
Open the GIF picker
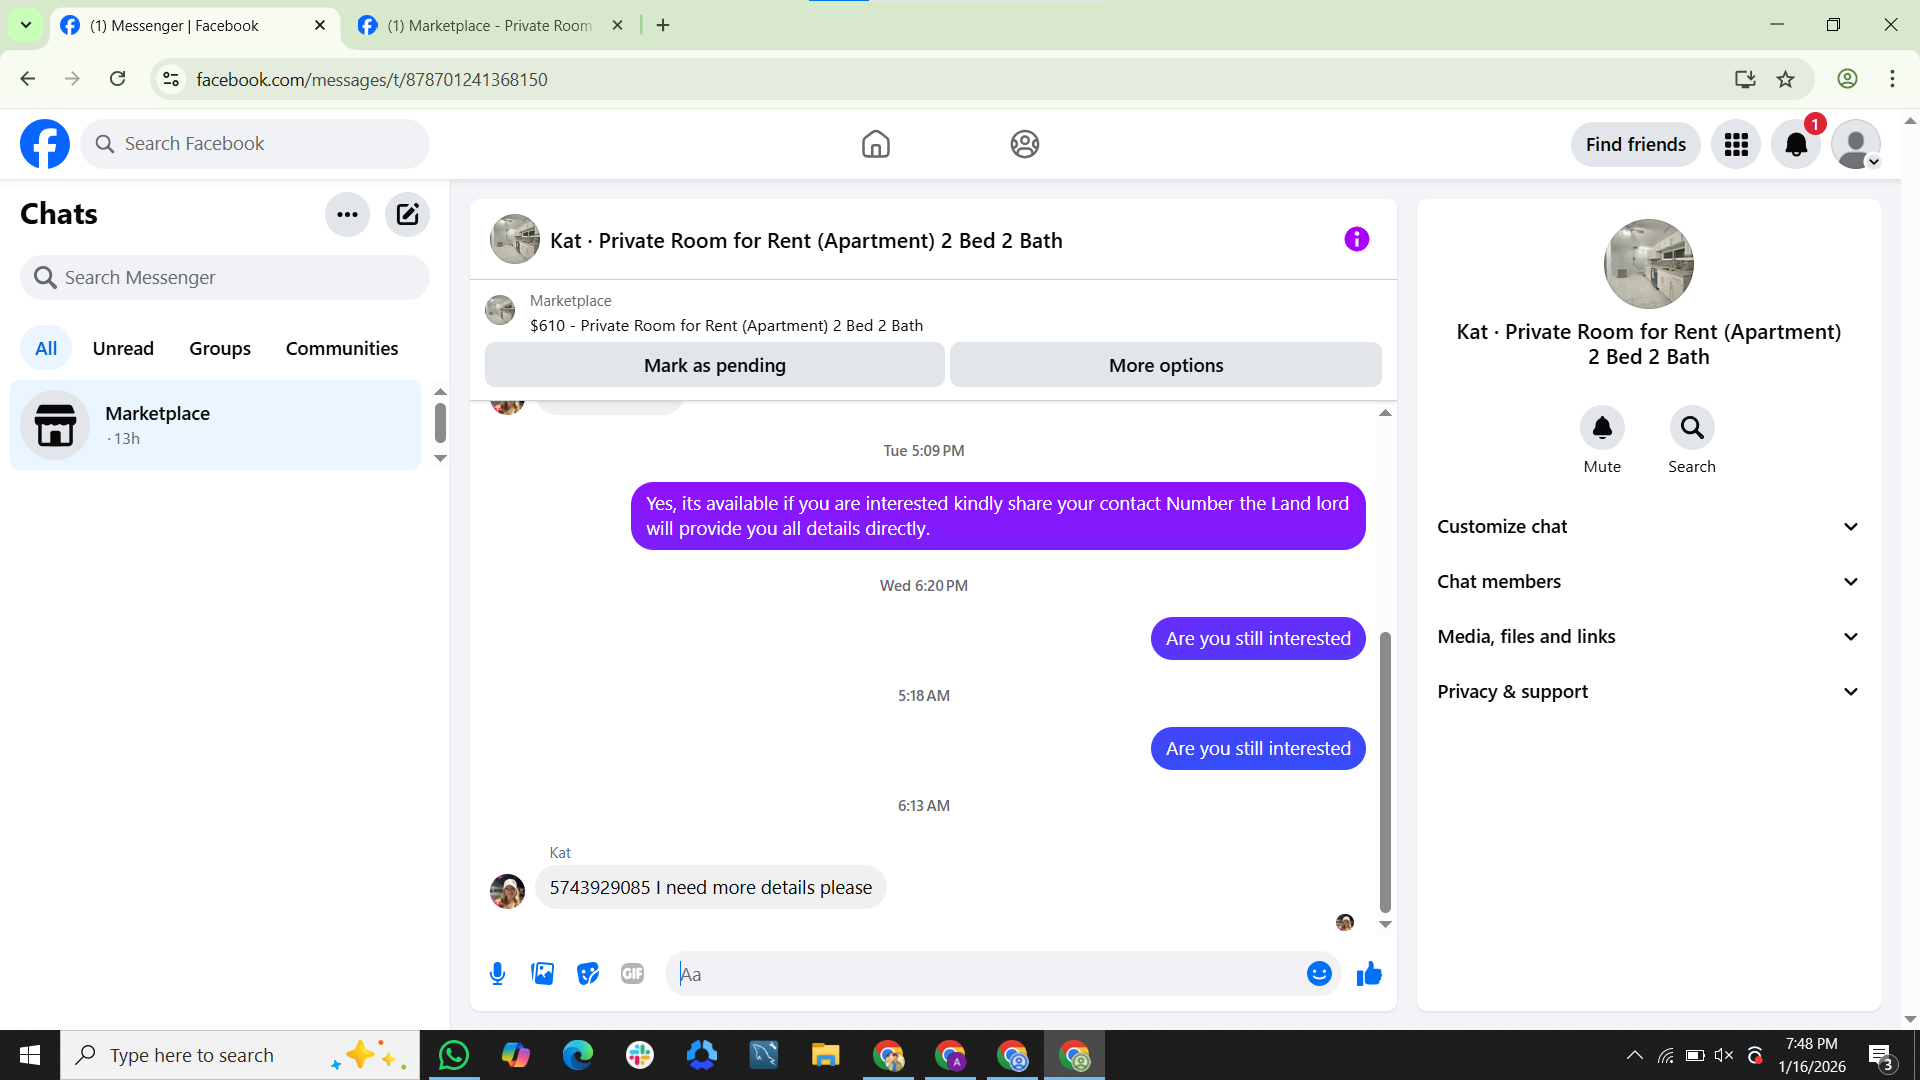(x=632, y=974)
